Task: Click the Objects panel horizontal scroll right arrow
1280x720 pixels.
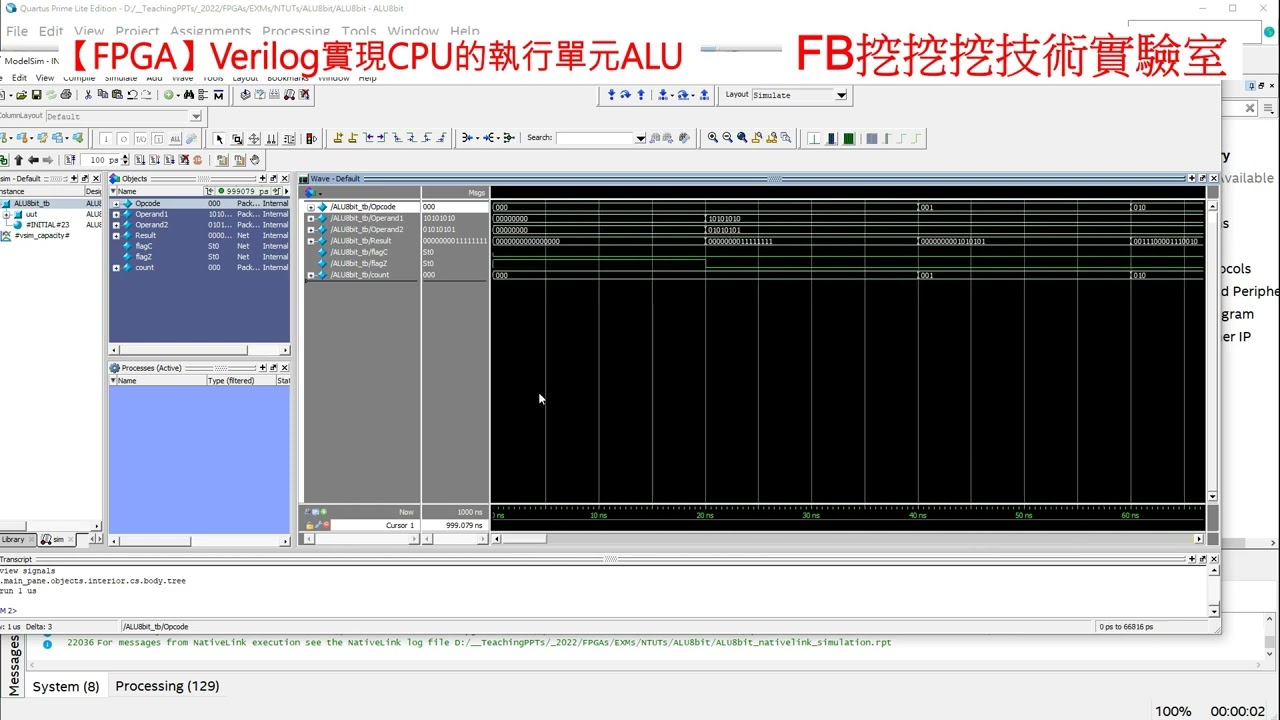Action: click(x=285, y=350)
